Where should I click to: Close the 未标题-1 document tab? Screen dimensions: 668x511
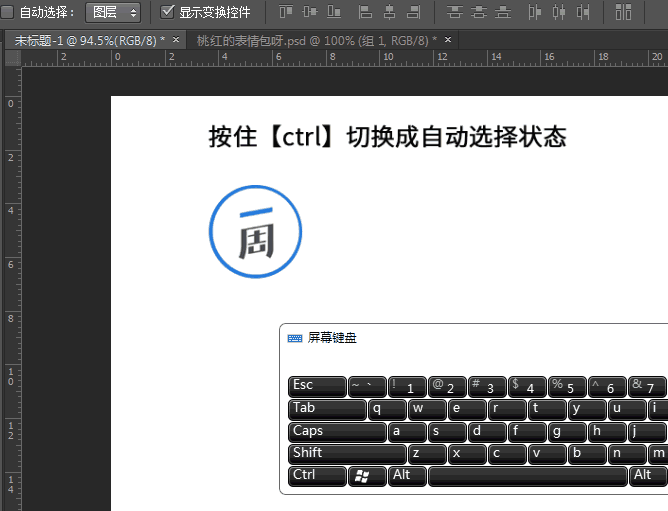(176, 40)
